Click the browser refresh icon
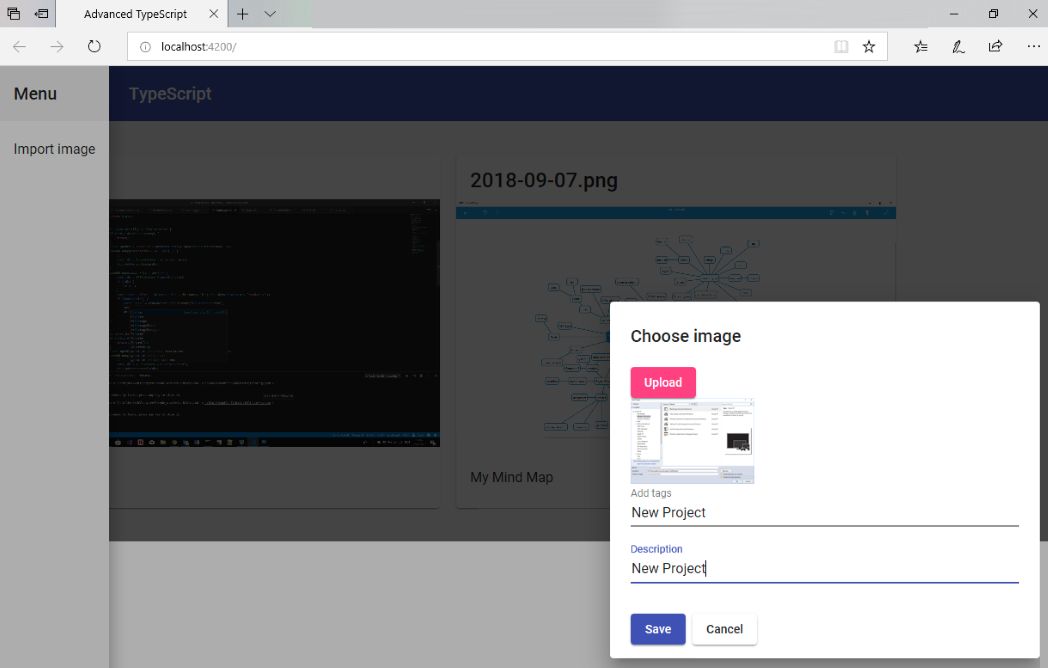The width and height of the screenshot is (1048, 668). point(94,46)
